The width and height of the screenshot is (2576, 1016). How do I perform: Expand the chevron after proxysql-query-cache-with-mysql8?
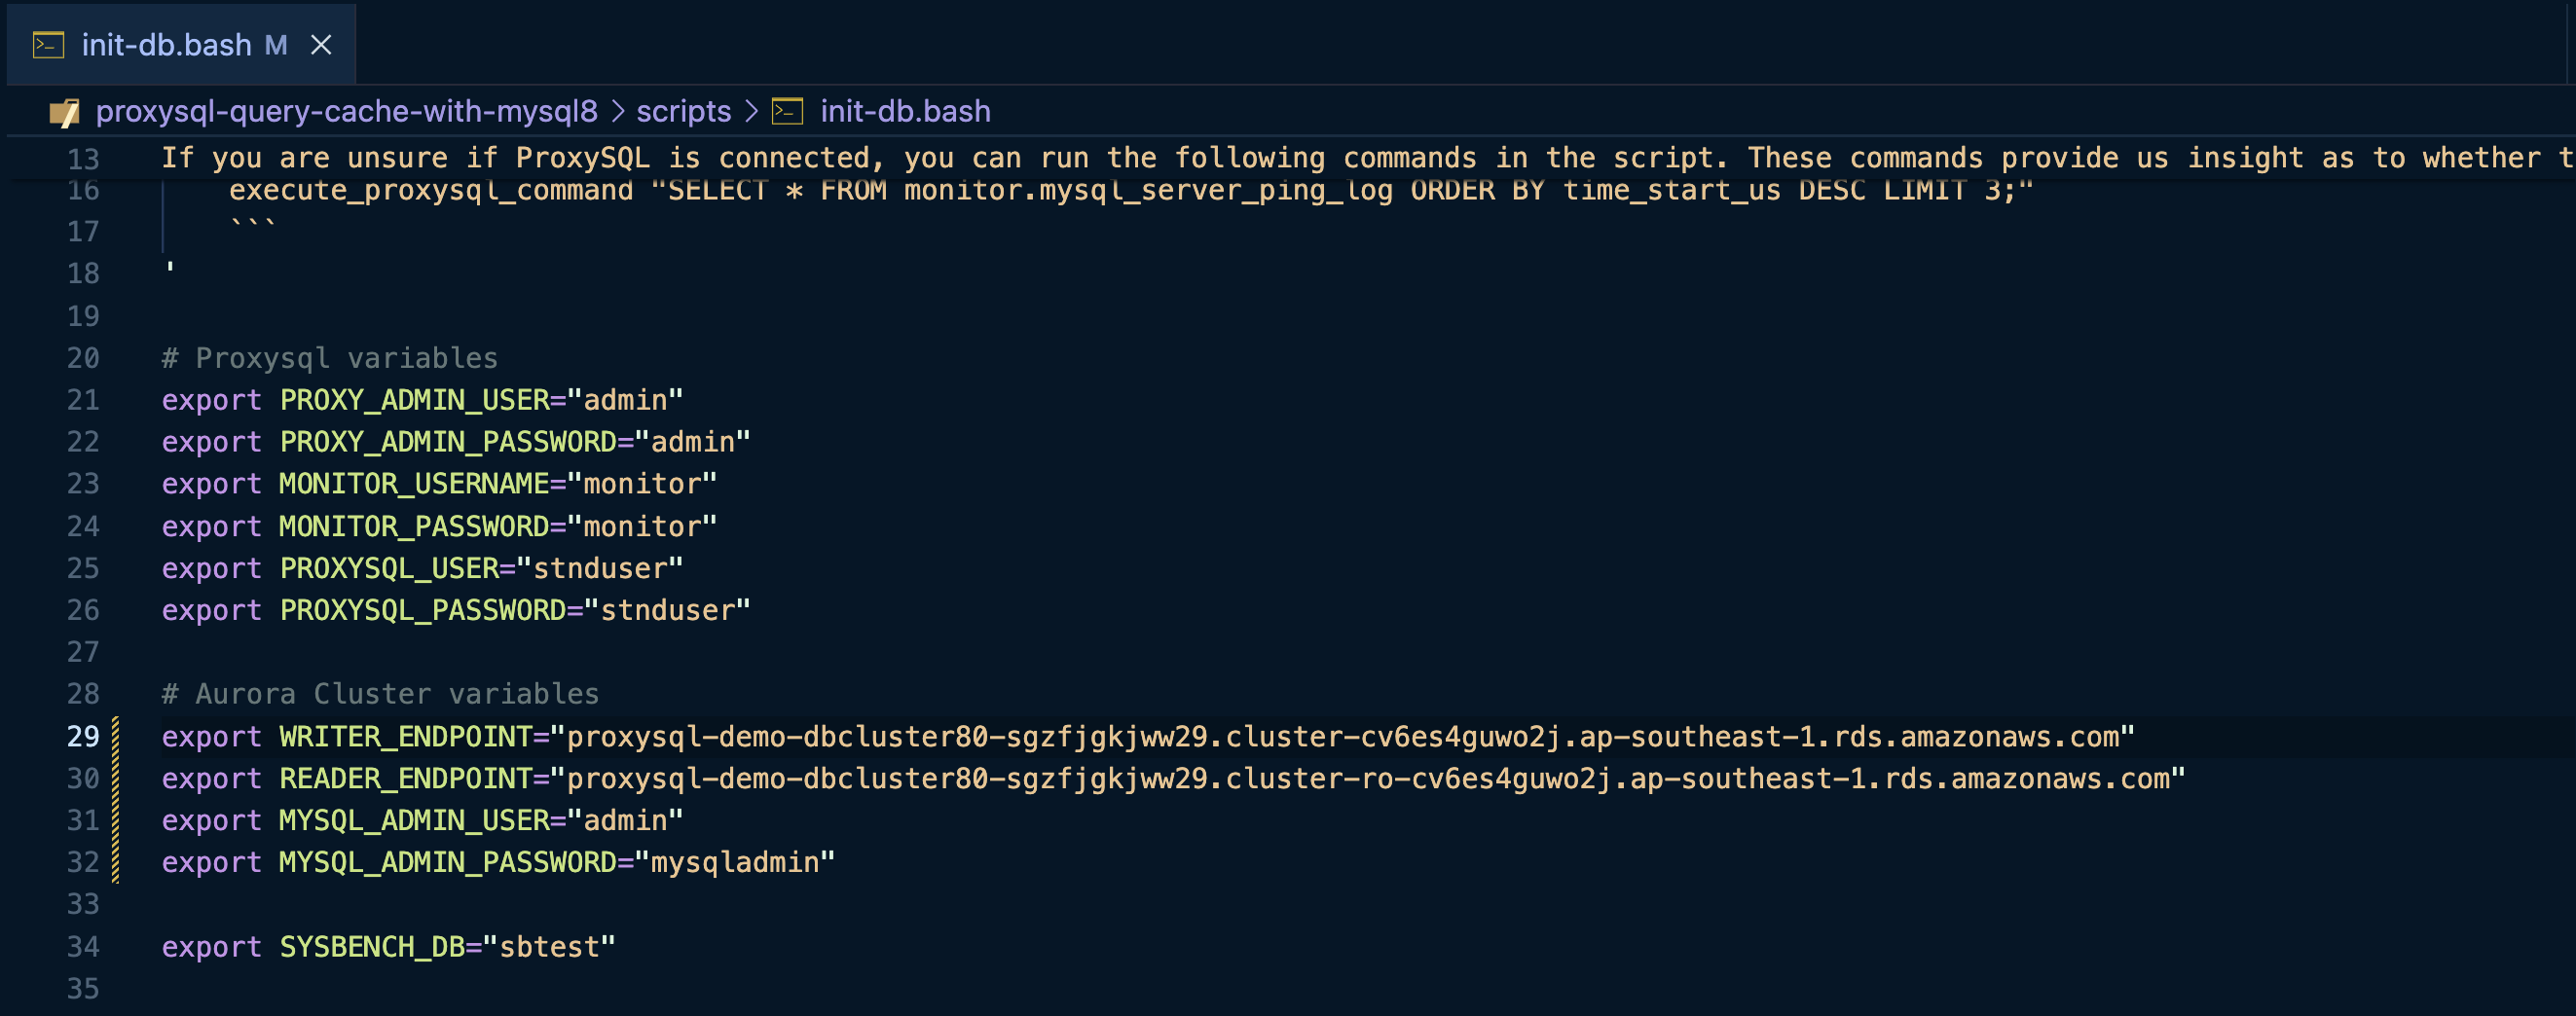pyautogui.click(x=617, y=111)
